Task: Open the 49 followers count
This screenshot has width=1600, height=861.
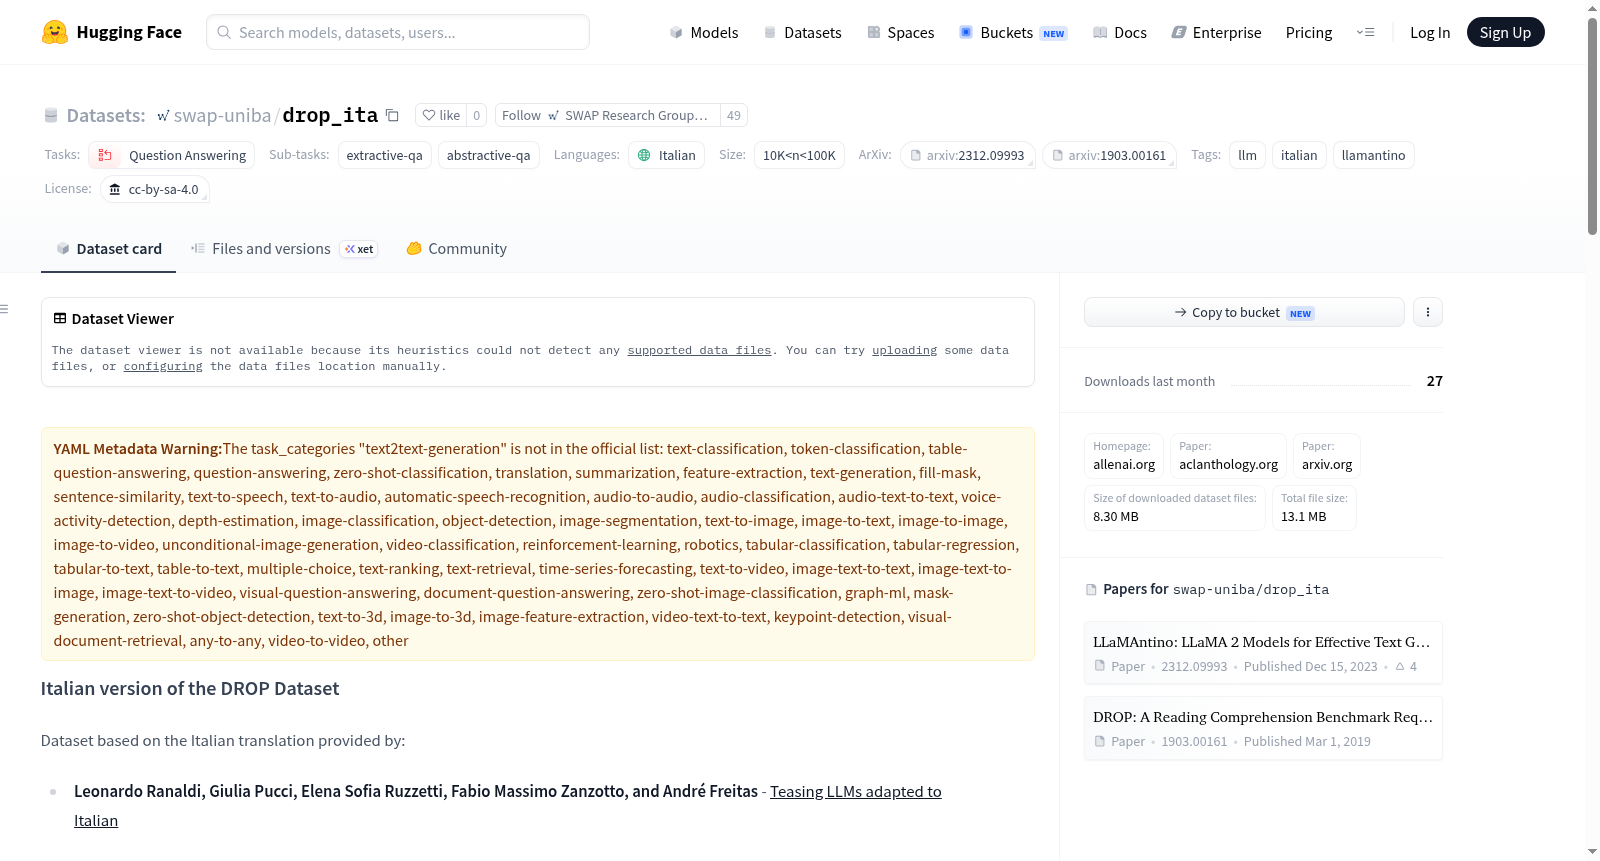Action: pyautogui.click(x=734, y=115)
